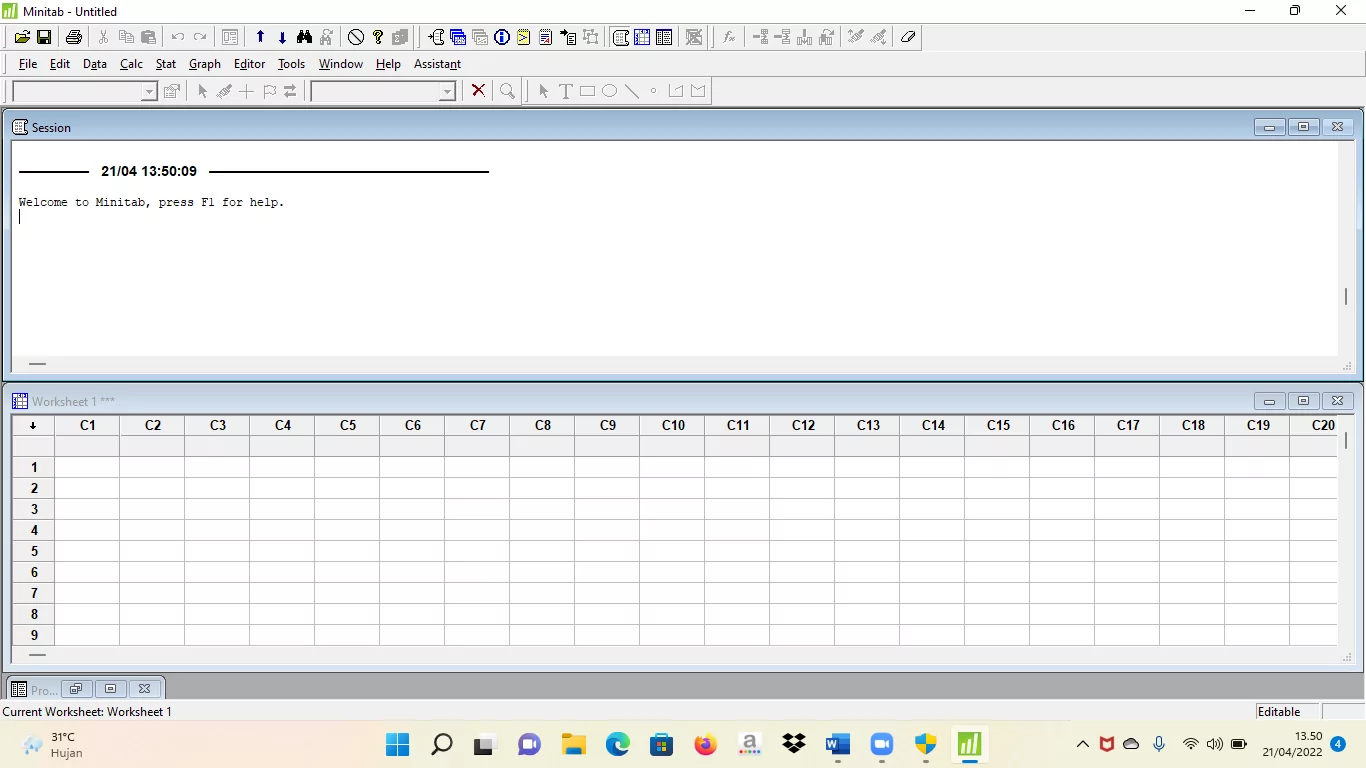Open the Help menu
This screenshot has width=1366, height=768.
[388, 64]
